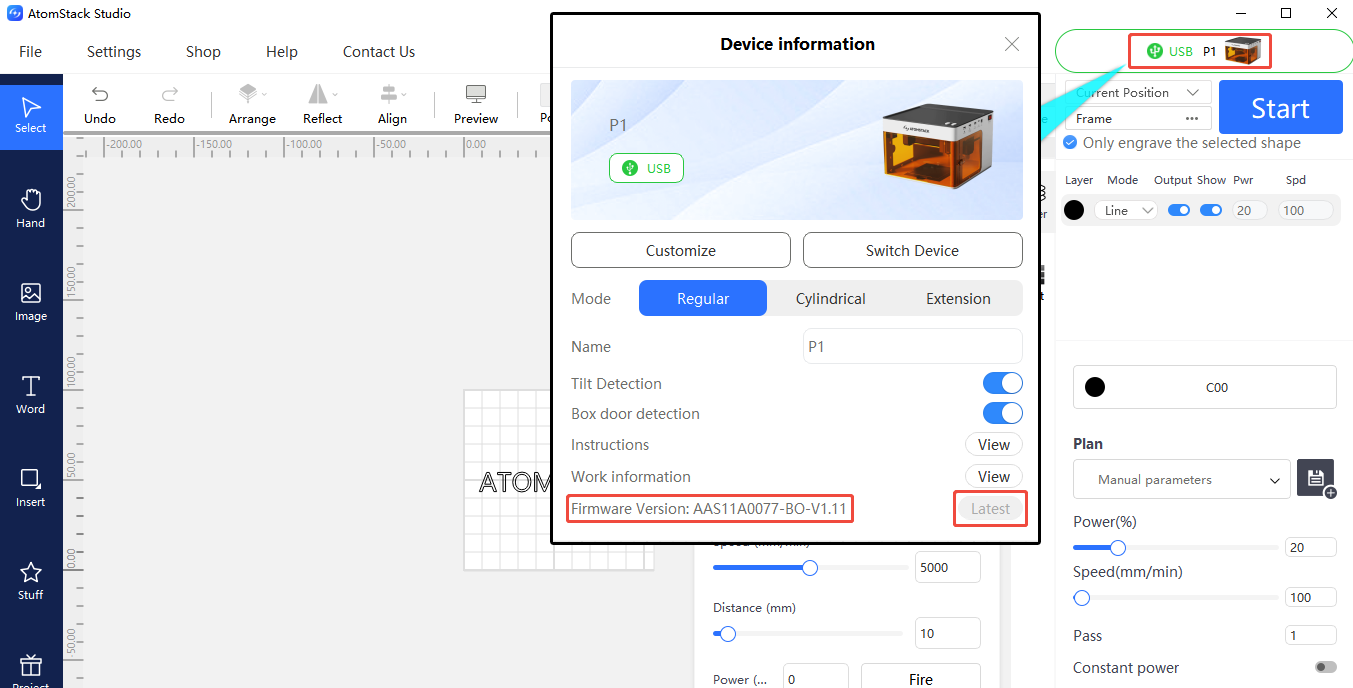Click the black layer color dot
The image size is (1353, 688).
[1074, 210]
